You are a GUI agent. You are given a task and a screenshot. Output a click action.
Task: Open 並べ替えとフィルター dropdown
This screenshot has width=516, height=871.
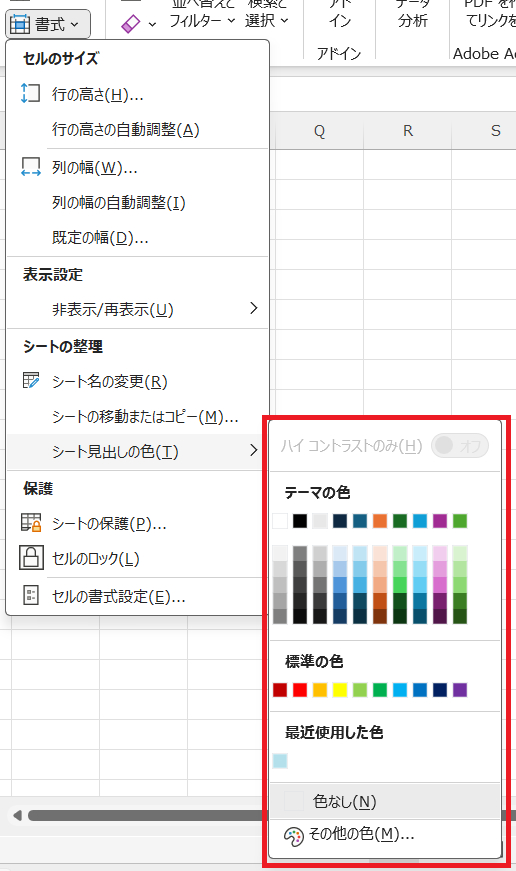point(202,16)
